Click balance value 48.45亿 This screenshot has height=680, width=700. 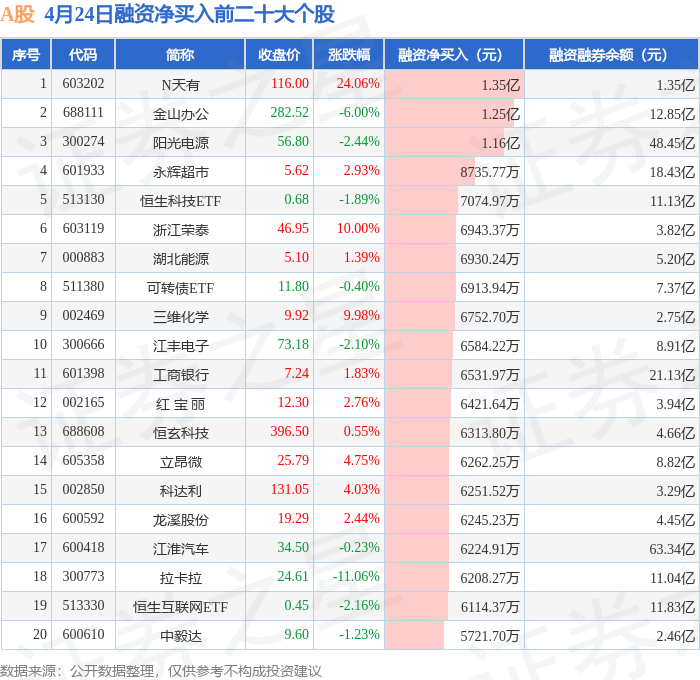(x=672, y=143)
